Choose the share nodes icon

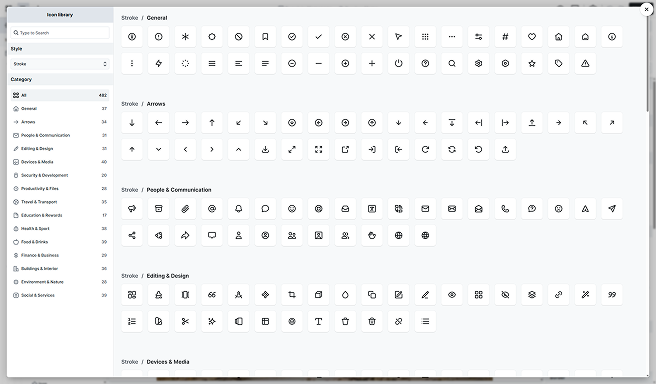click(132, 236)
